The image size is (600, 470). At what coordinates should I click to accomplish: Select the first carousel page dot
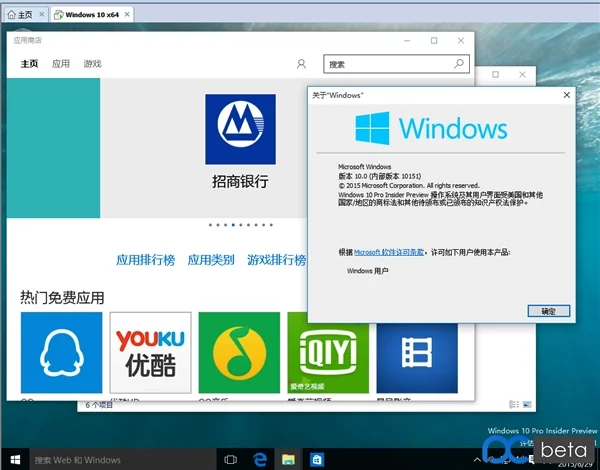click(210, 225)
